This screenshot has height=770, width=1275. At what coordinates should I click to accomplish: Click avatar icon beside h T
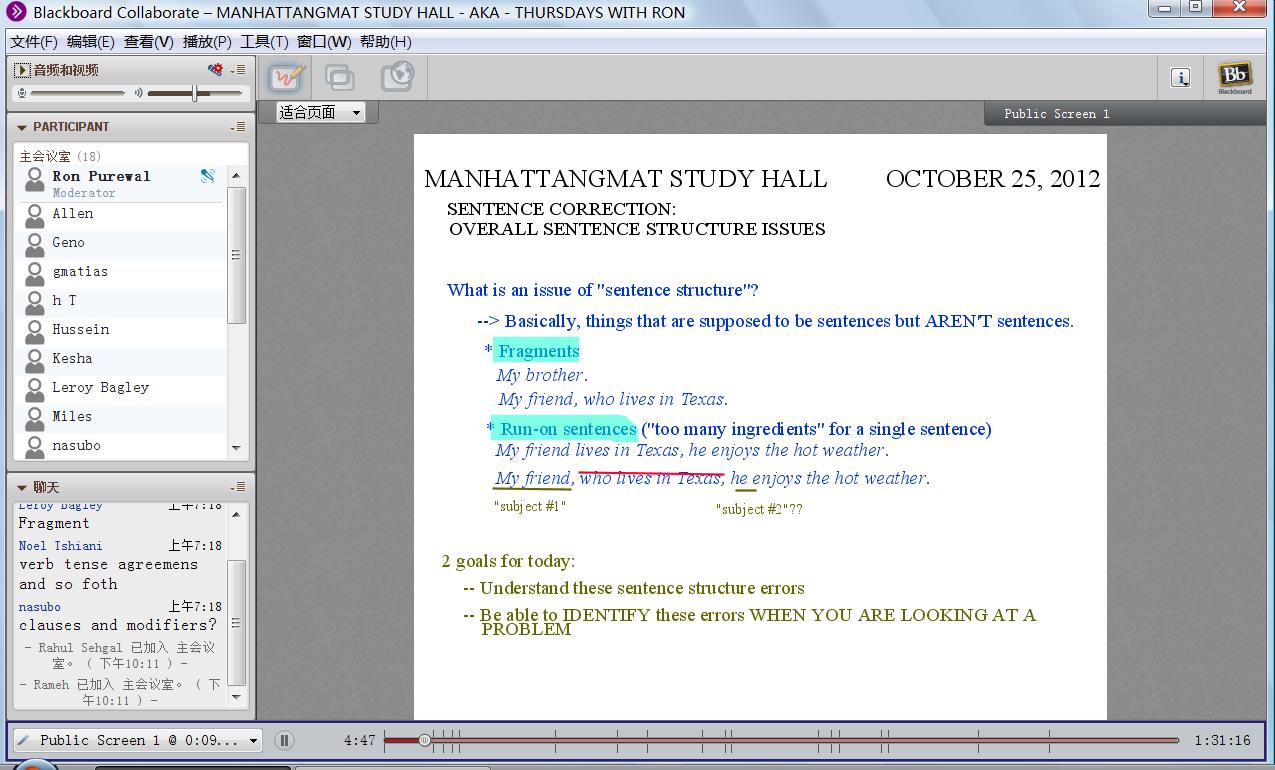34,302
